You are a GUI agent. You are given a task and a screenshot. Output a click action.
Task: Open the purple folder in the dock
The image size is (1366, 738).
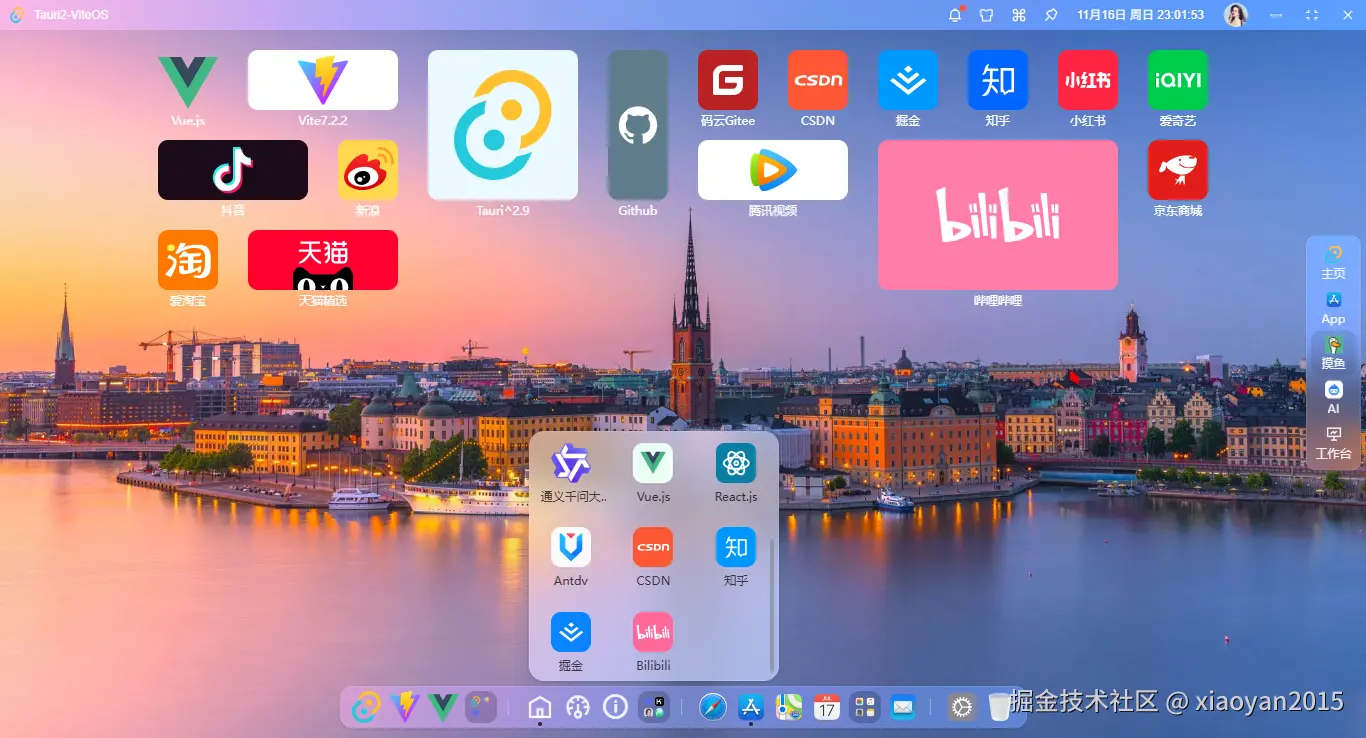[481, 707]
